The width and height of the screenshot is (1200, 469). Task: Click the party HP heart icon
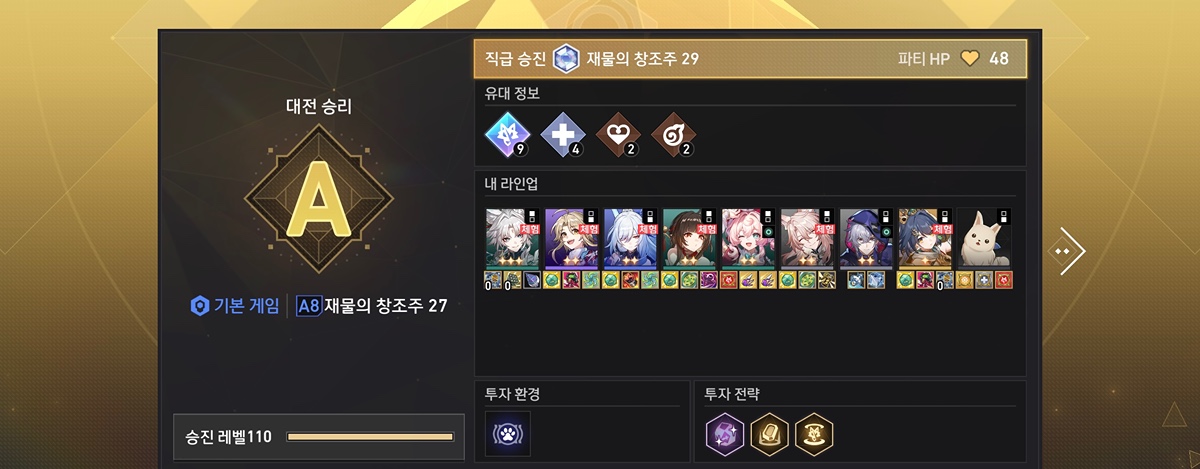click(969, 59)
